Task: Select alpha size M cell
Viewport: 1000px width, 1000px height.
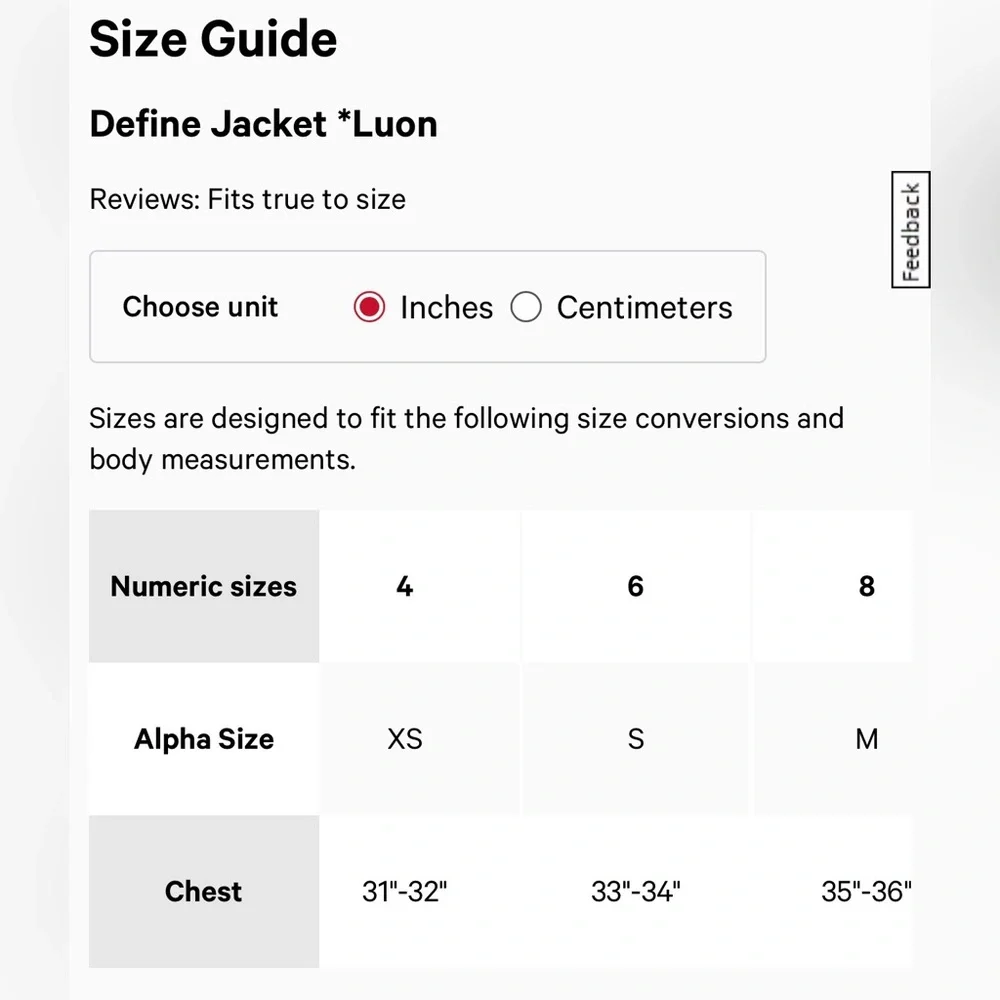Action: pyautogui.click(x=866, y=739)
